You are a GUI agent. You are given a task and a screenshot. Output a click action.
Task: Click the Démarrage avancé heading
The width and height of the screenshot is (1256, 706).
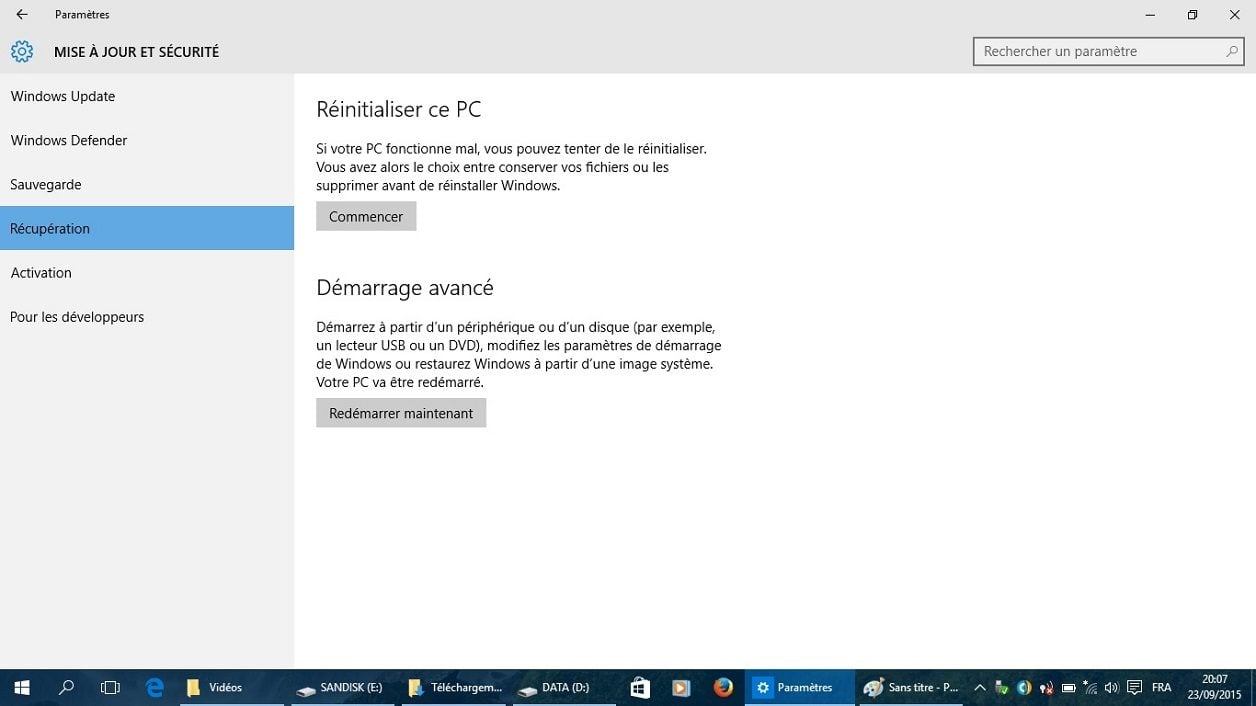point(405,287)
